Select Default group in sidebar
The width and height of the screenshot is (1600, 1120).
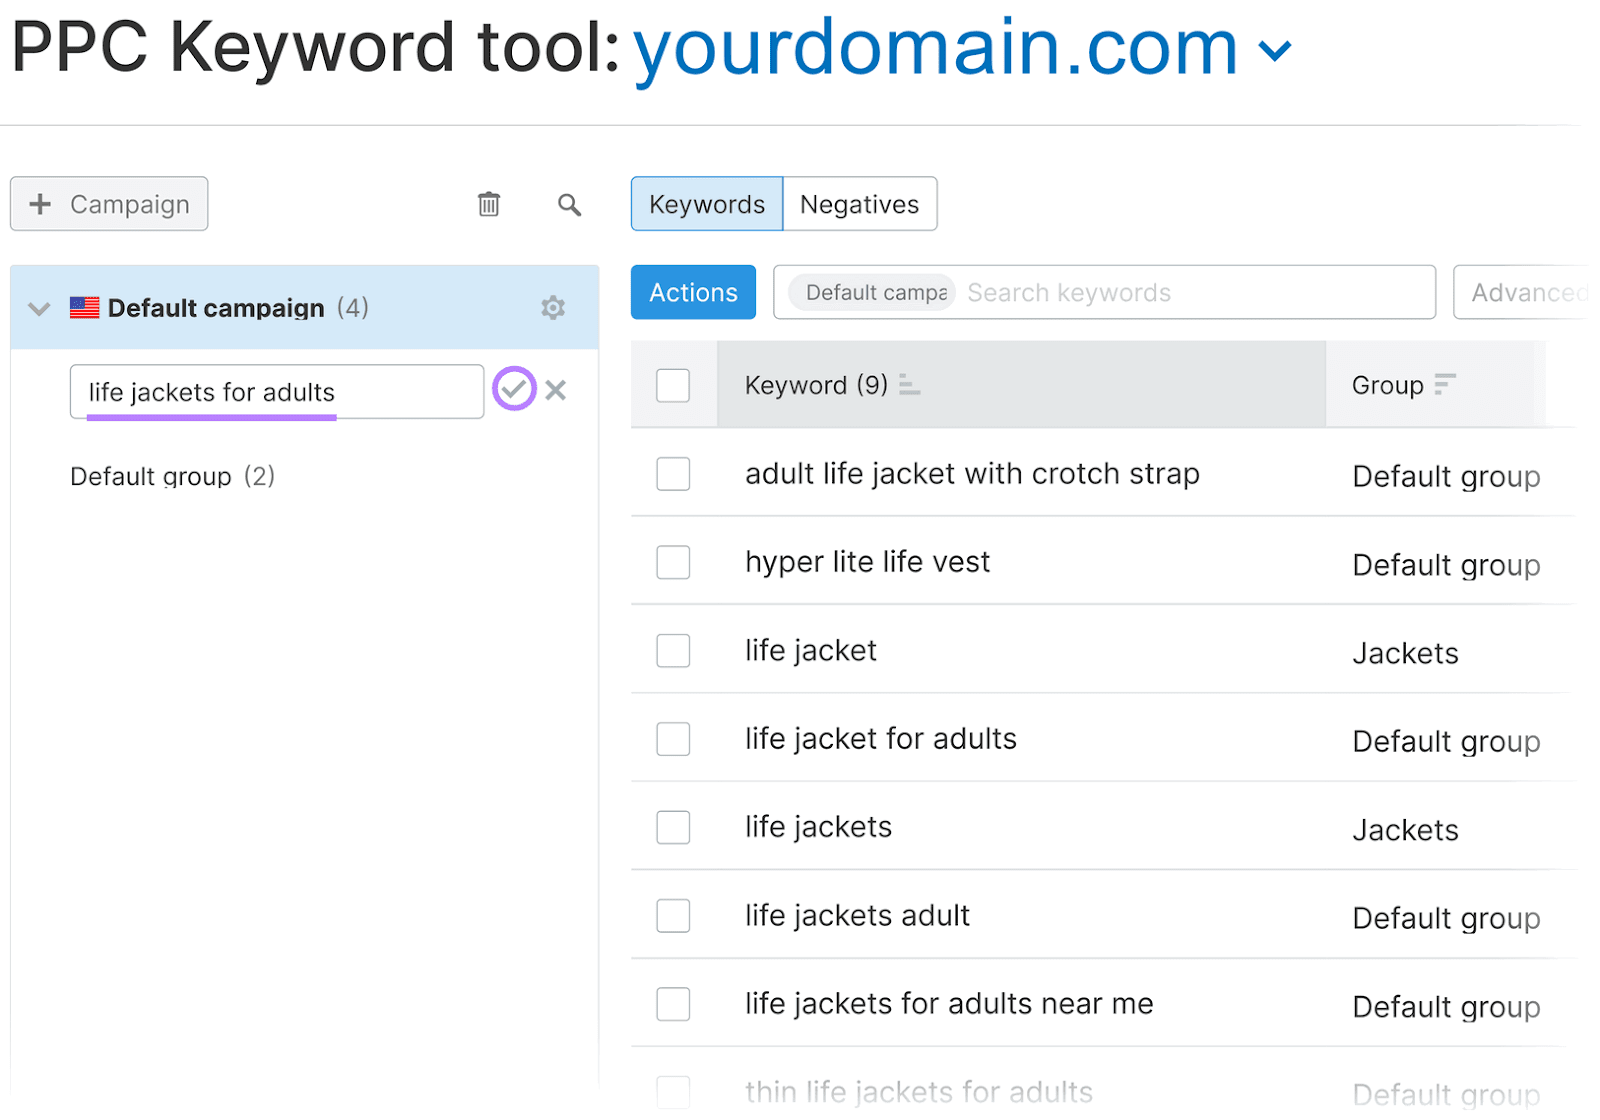tap(172, 476)
